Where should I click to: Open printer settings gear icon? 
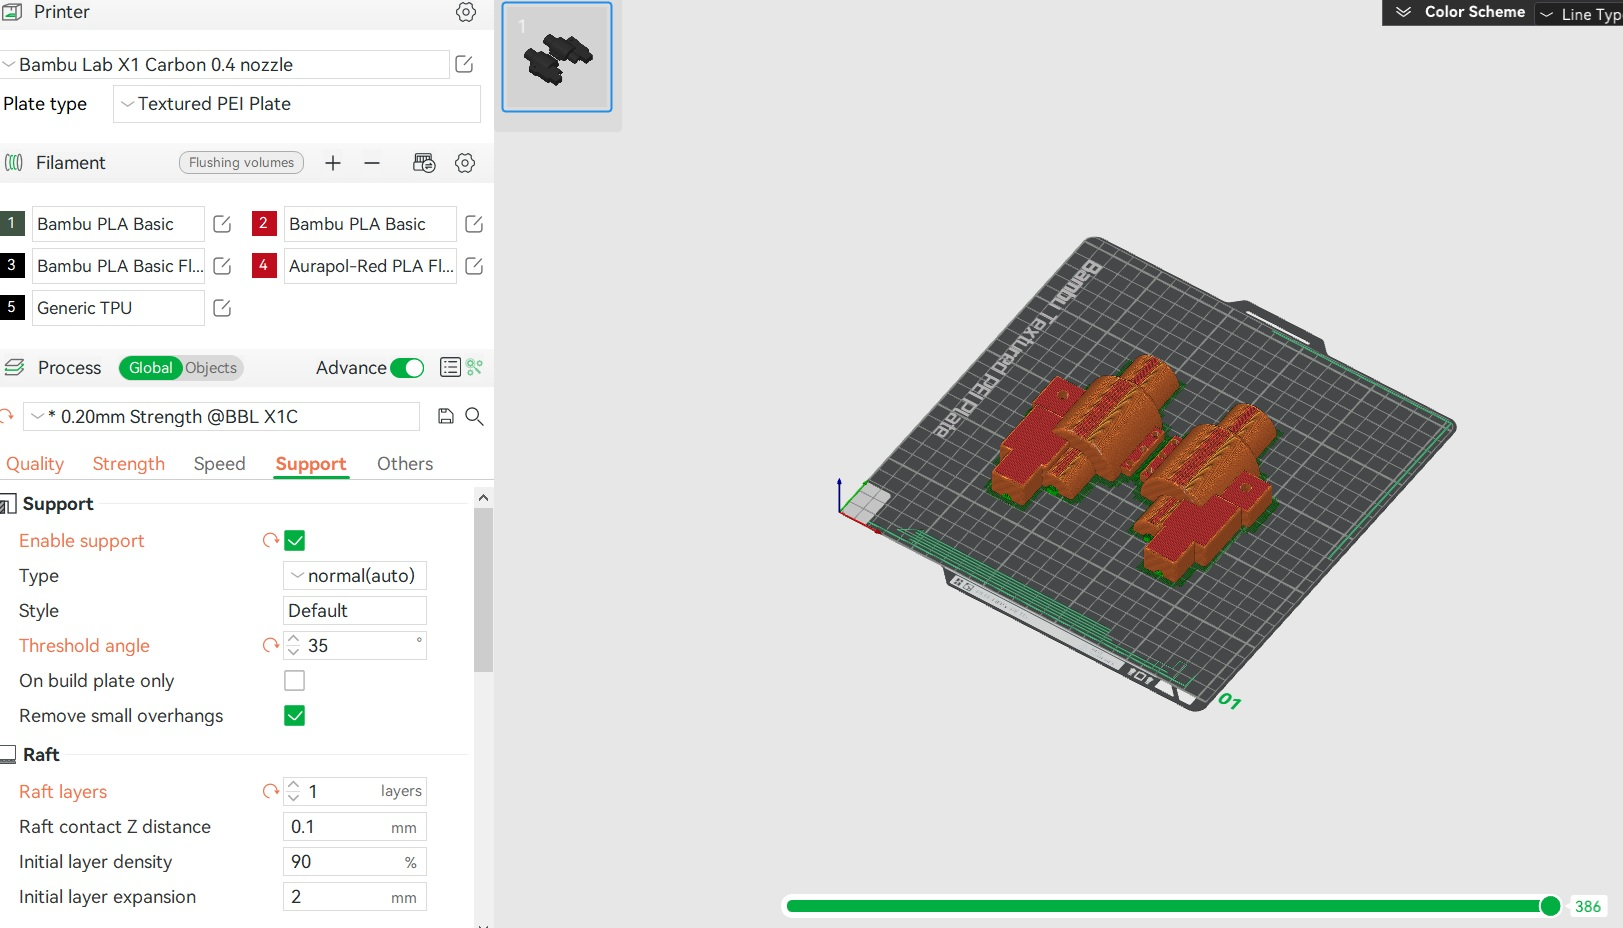(x=466, y=12)
